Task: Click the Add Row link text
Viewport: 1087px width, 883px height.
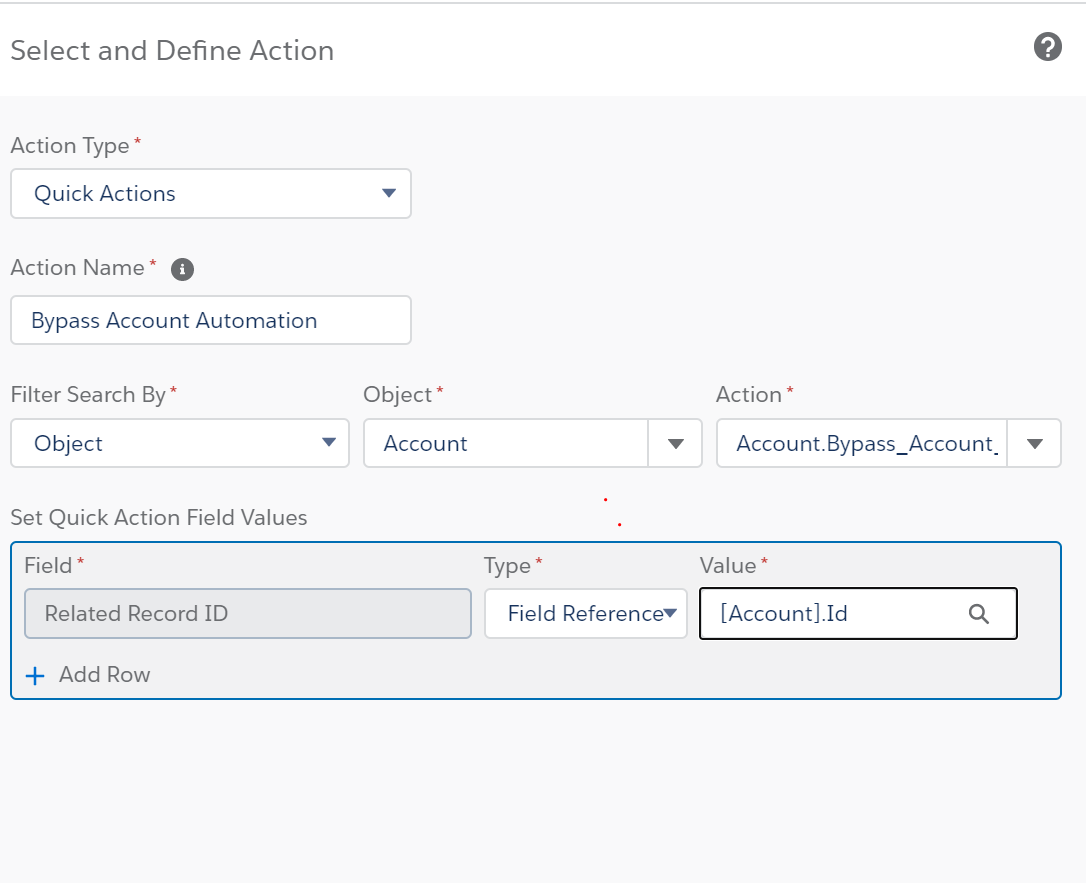Action: (x=104, y=675)
